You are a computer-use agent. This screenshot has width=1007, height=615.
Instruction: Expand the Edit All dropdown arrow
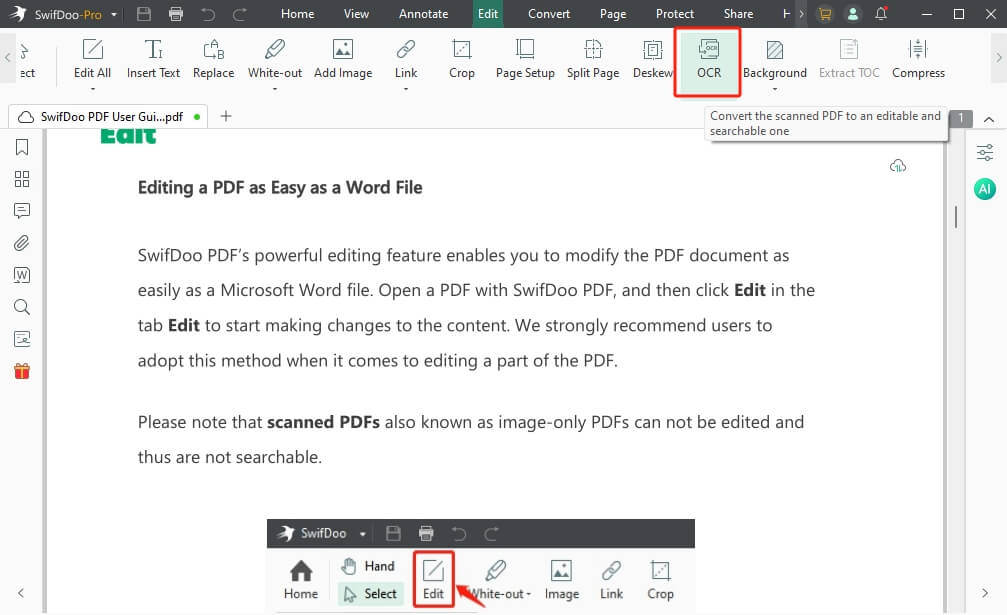(x=92, y=89)
